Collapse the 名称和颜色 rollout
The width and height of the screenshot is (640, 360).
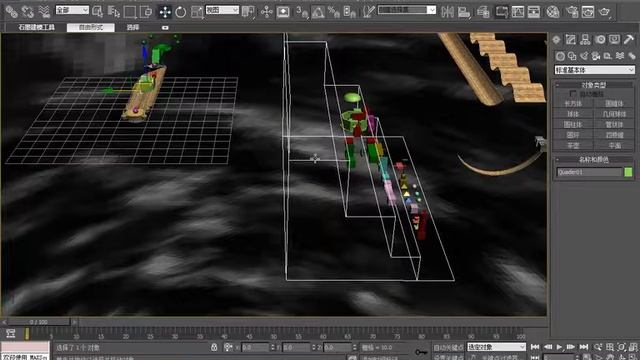[x=594, y=159]
